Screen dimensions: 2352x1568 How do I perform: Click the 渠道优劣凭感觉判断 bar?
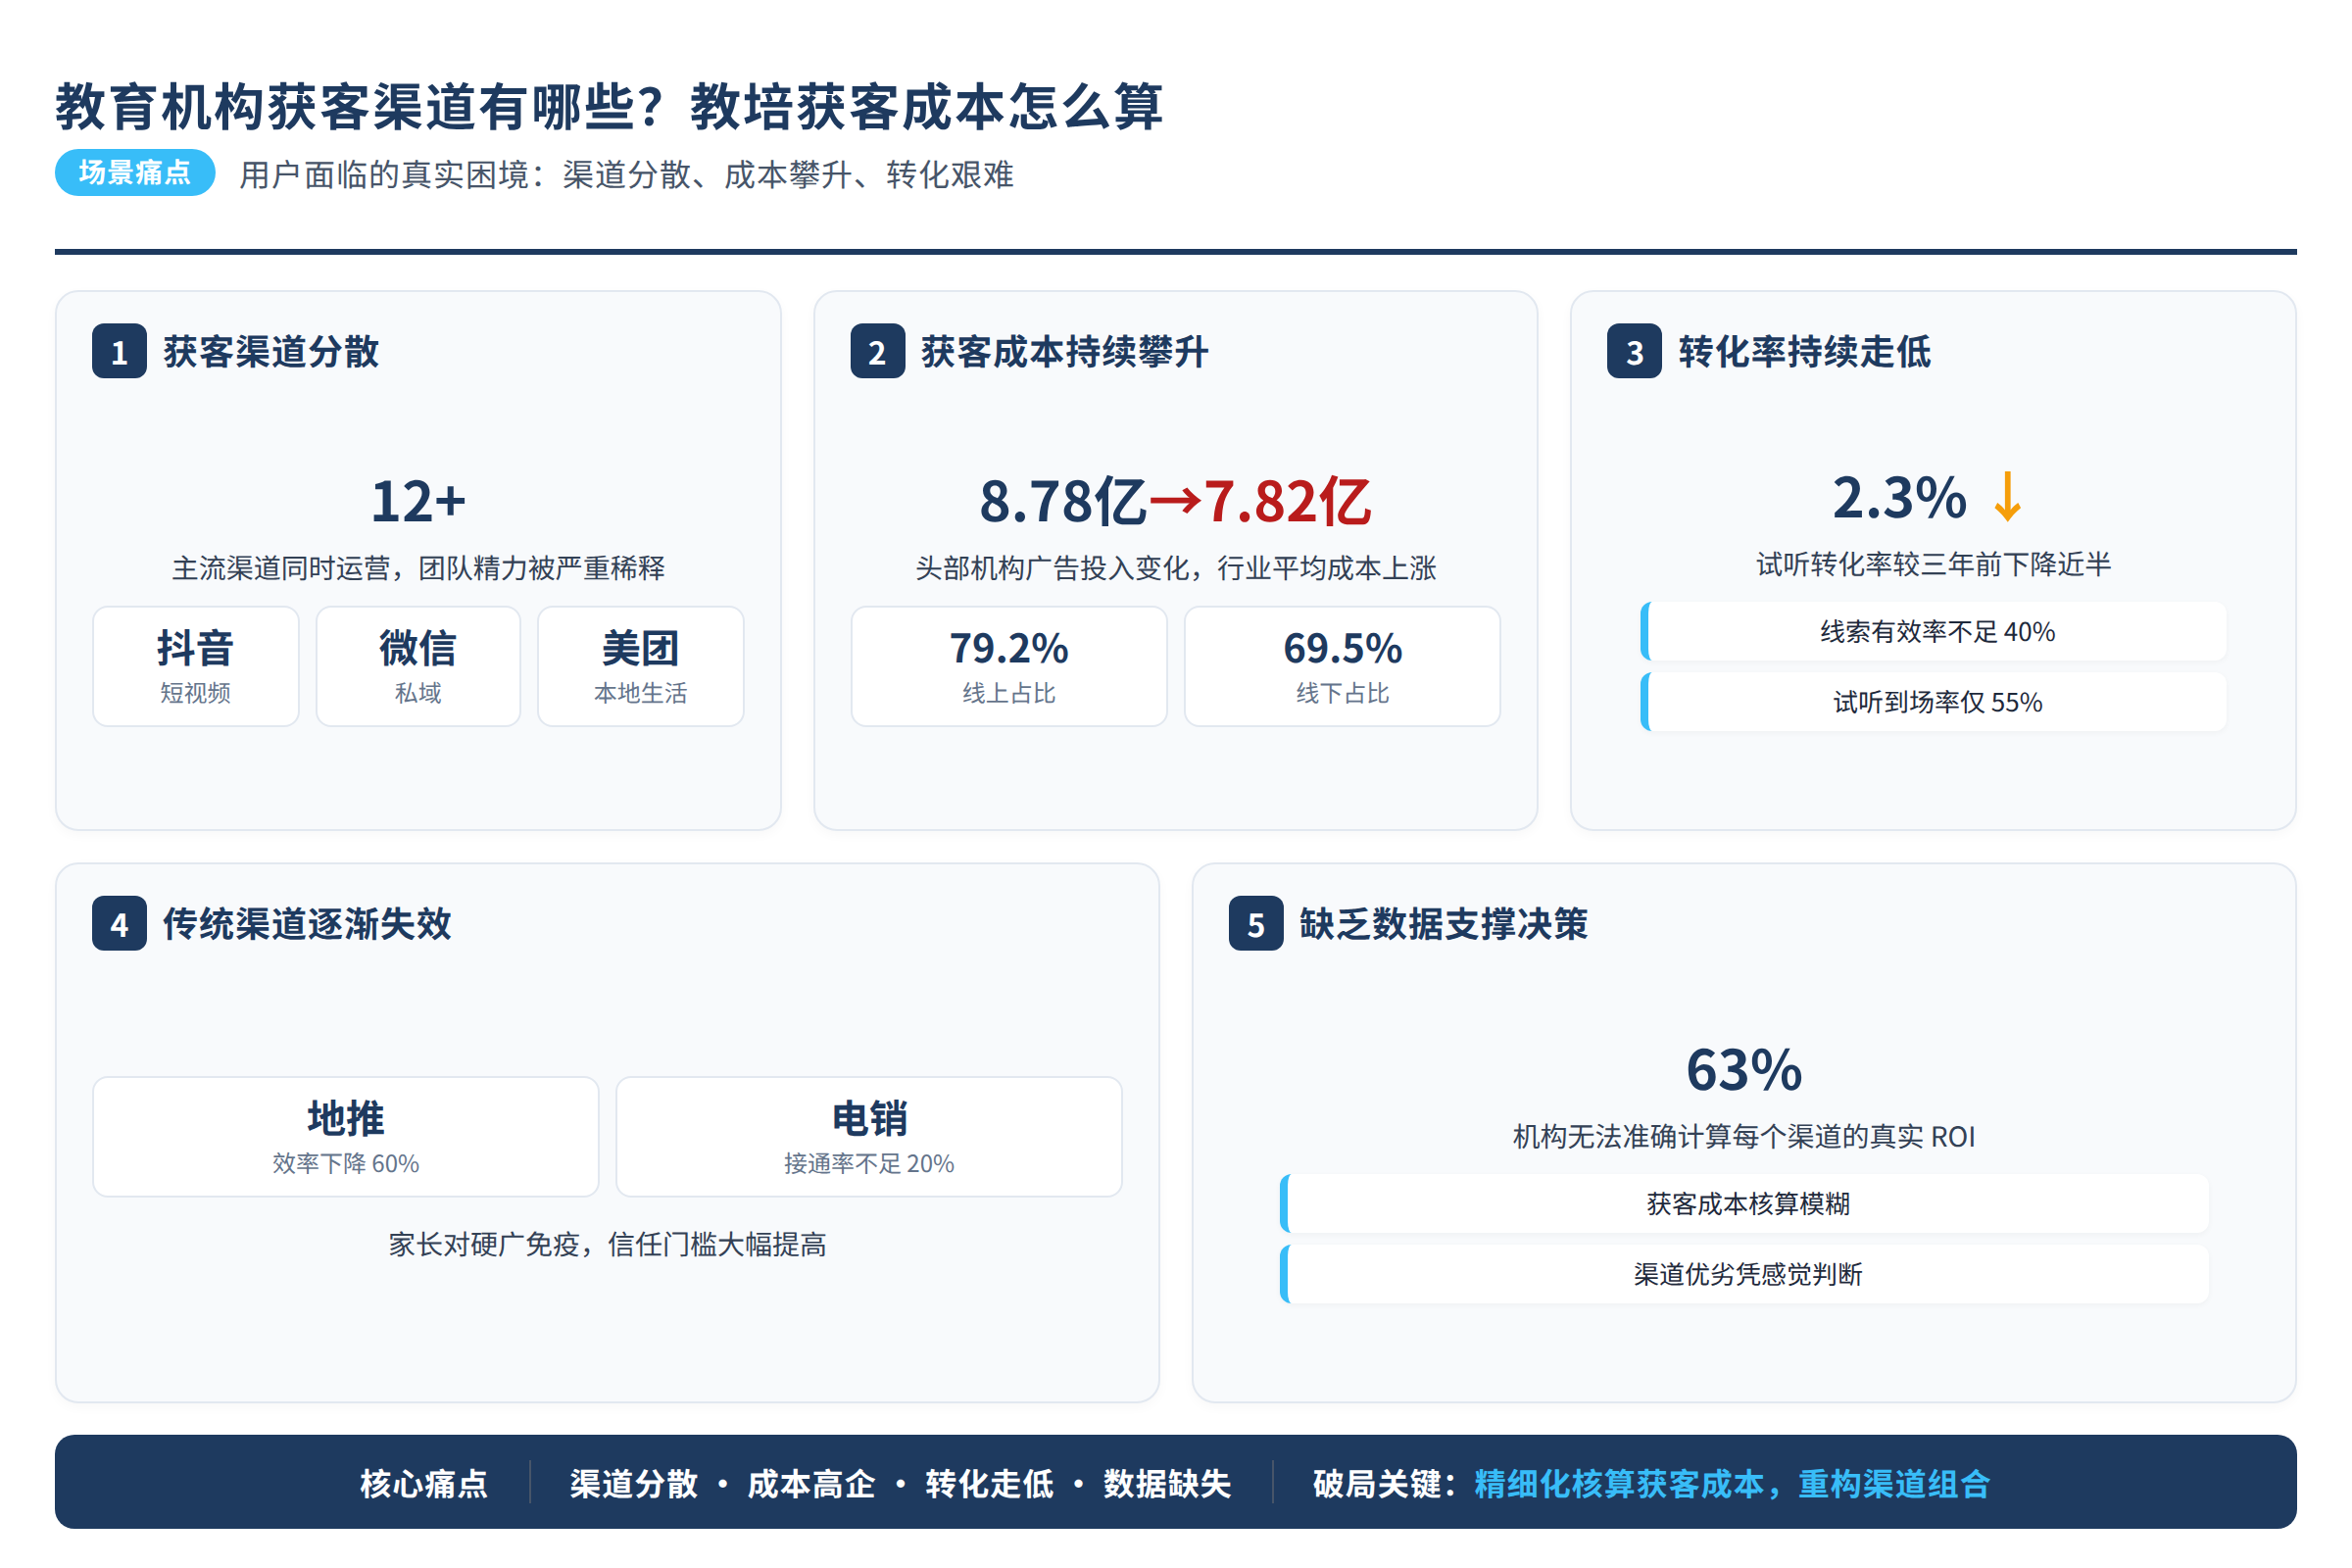(1745, 1274)
